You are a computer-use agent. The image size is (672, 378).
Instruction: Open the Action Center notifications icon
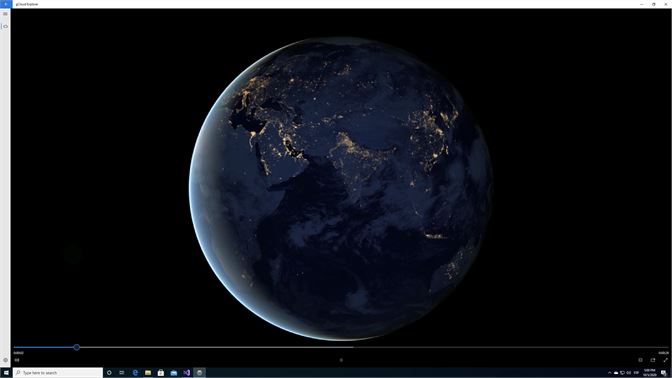pos(664,373)
